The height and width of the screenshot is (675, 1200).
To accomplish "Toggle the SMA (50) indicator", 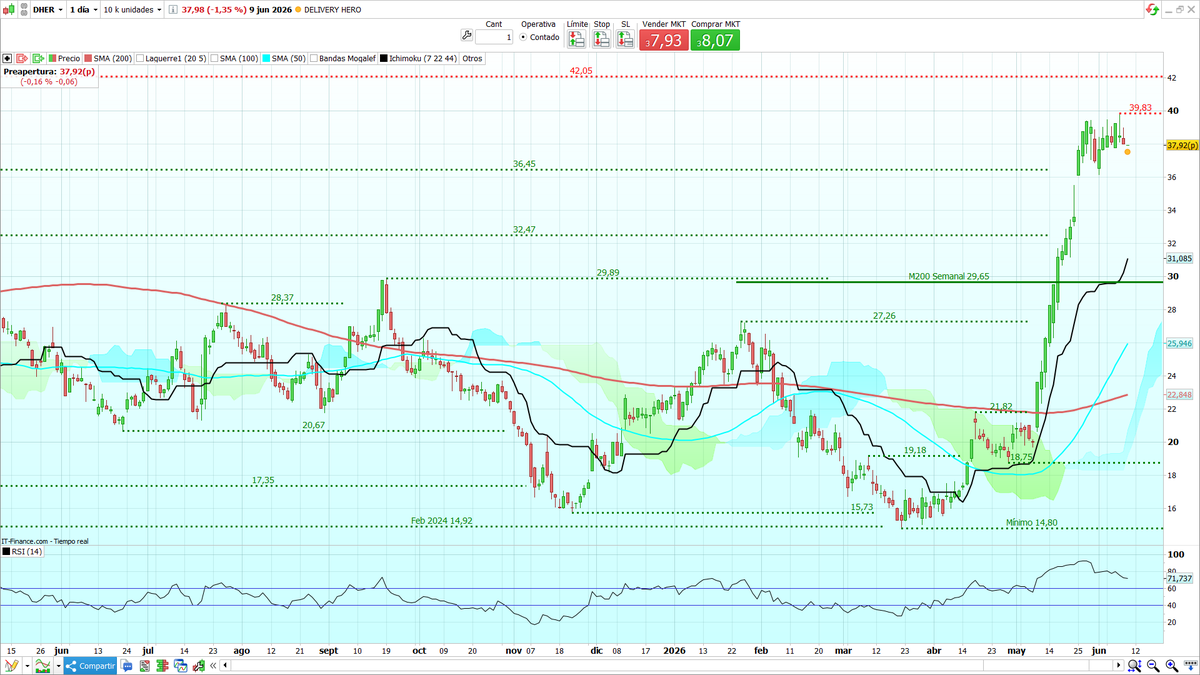I will [x=283, y=58].
